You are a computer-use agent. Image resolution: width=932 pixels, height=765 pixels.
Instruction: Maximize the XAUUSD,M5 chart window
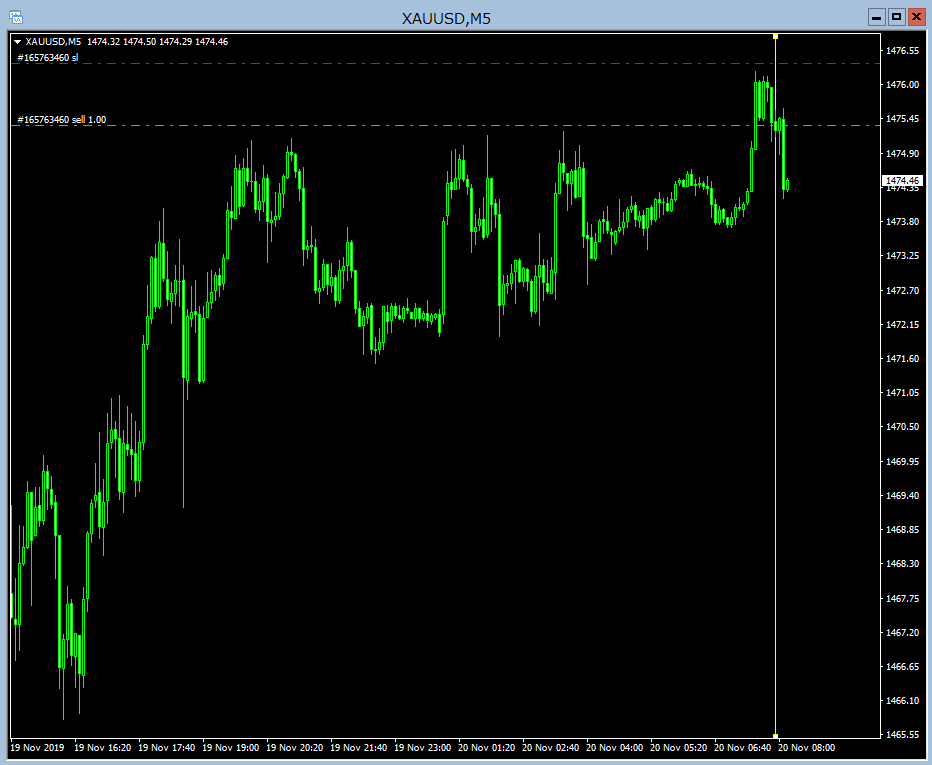click(x=896, y=17)
